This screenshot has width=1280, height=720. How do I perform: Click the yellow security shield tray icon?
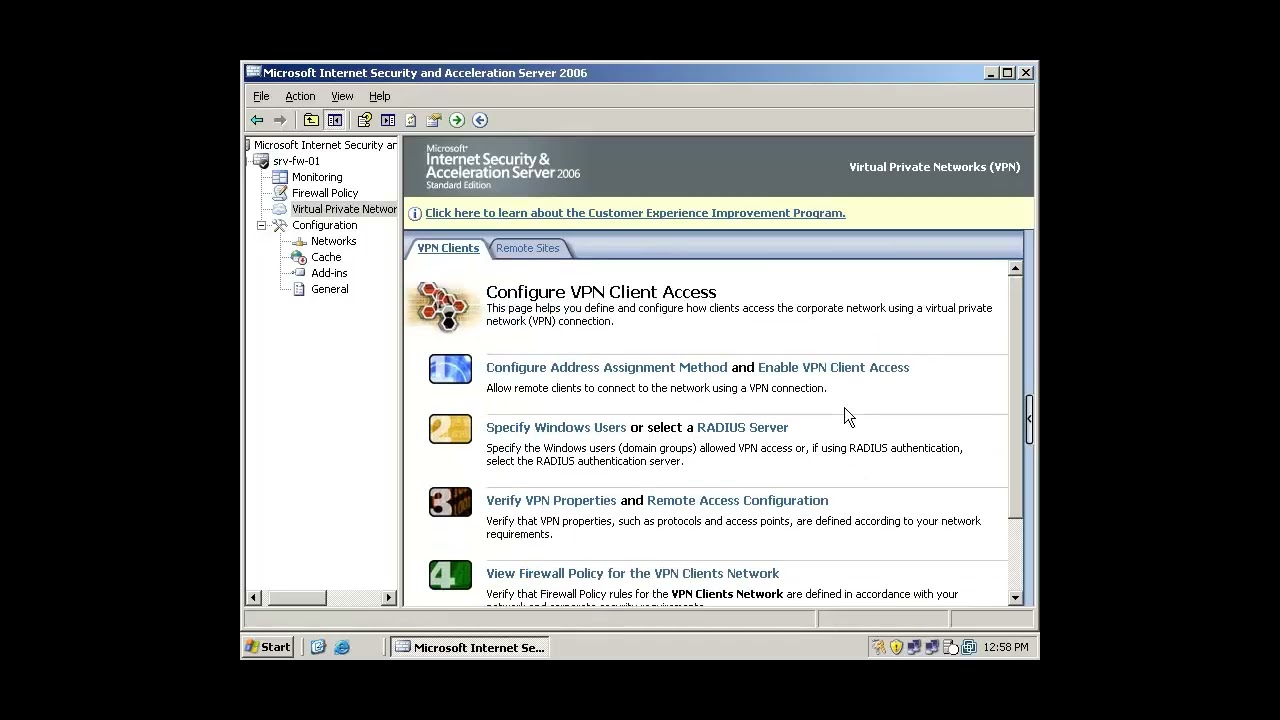[896, 647]
